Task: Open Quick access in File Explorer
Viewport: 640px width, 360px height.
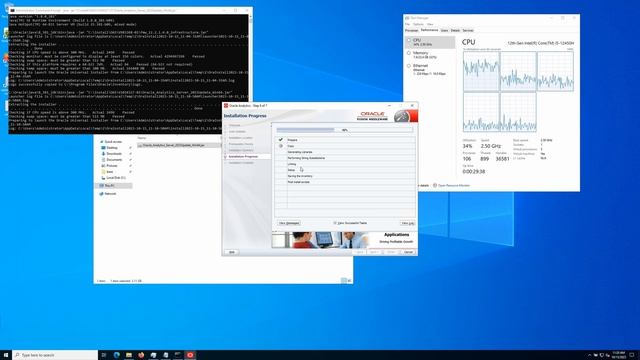Action: [x=113, y=142]
